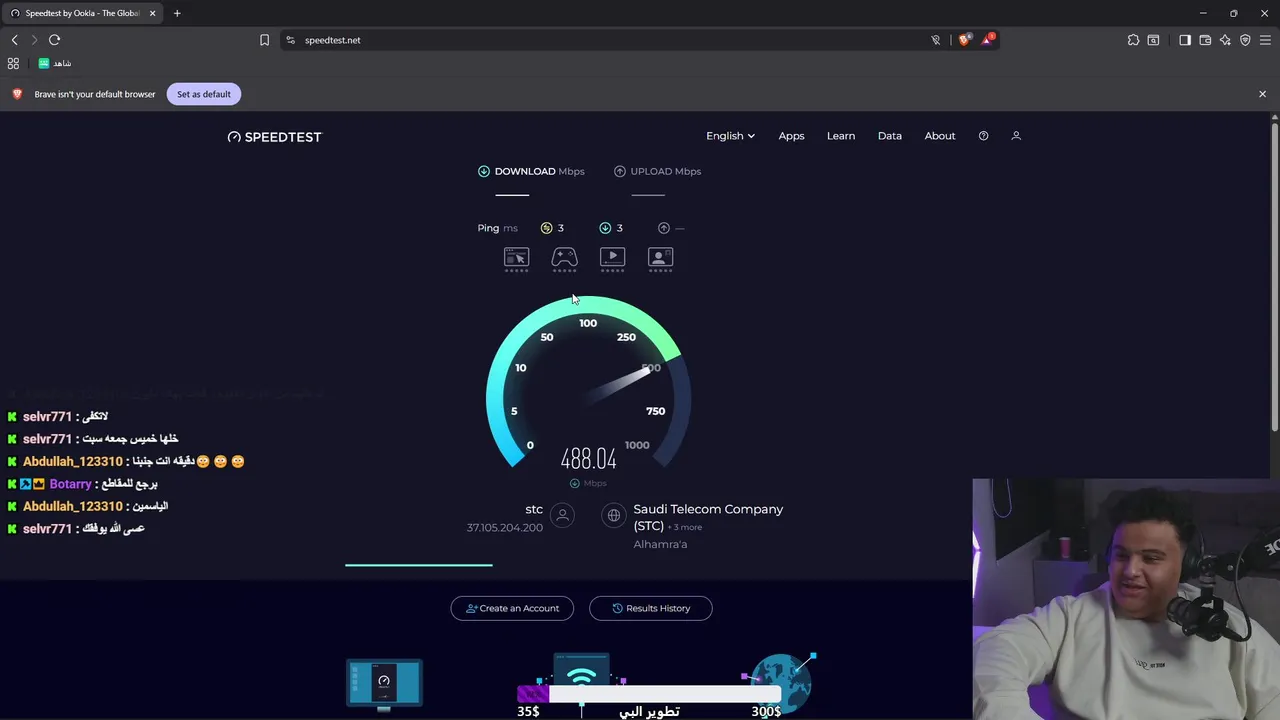Bookmark this page icon in address bar
This screenshot has height=720, width=1280.
[264, 40]
